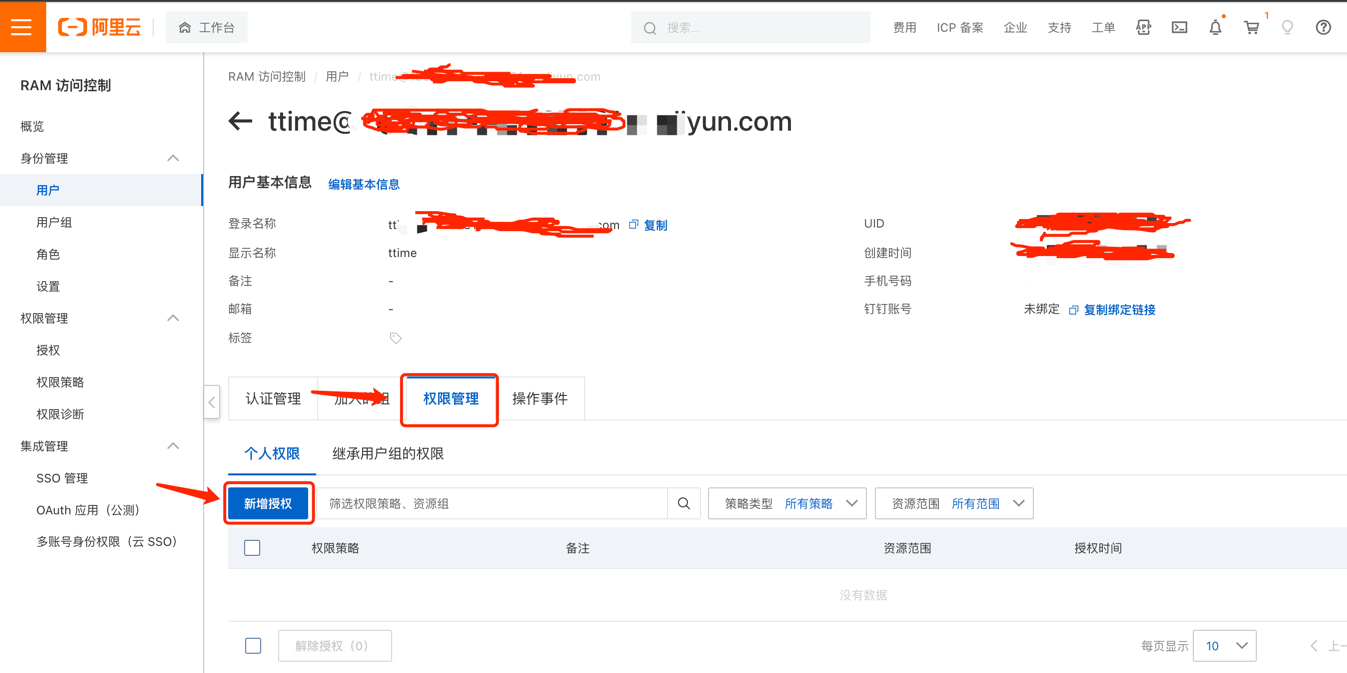Click RAM 访问控制 in the breadcrumb
The image size is (1347, 673).
pos(267,77)
